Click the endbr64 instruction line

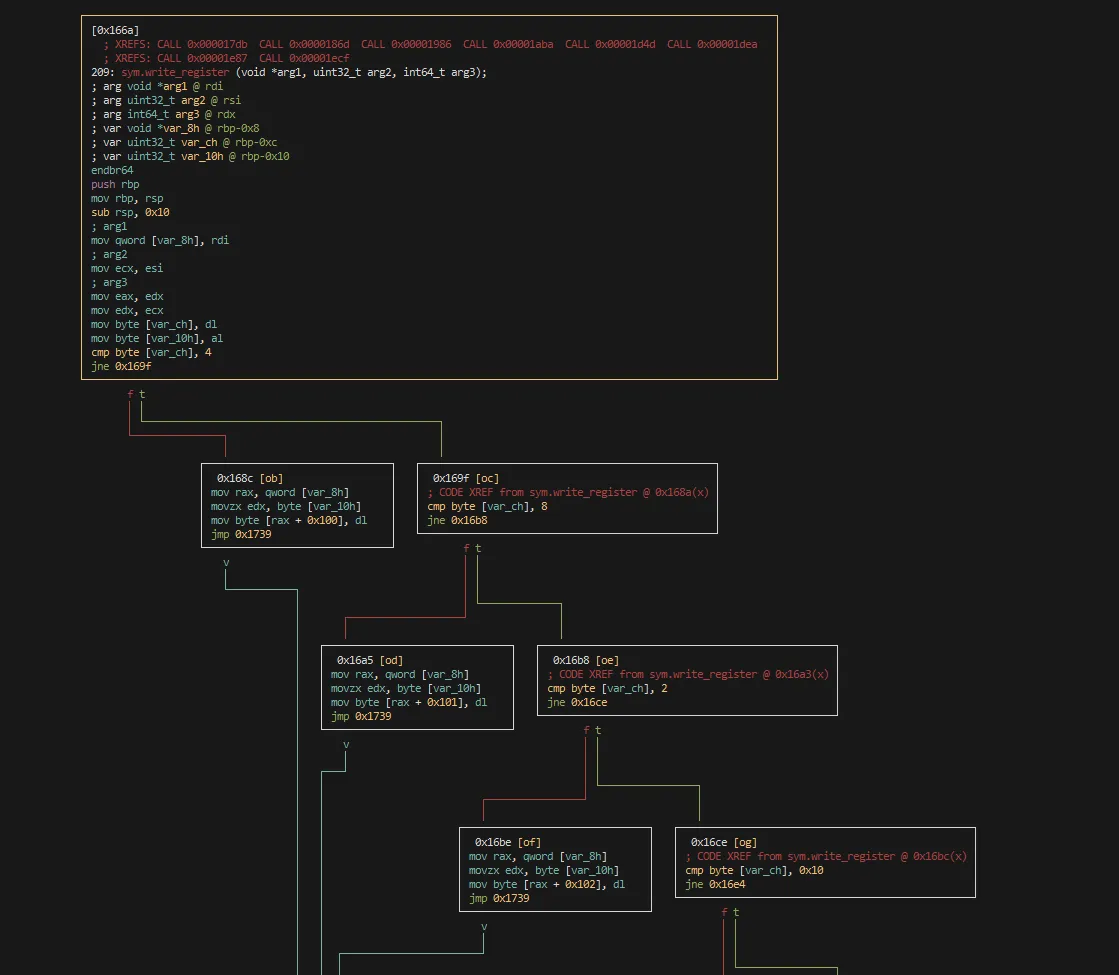click(x=112, y=170)
